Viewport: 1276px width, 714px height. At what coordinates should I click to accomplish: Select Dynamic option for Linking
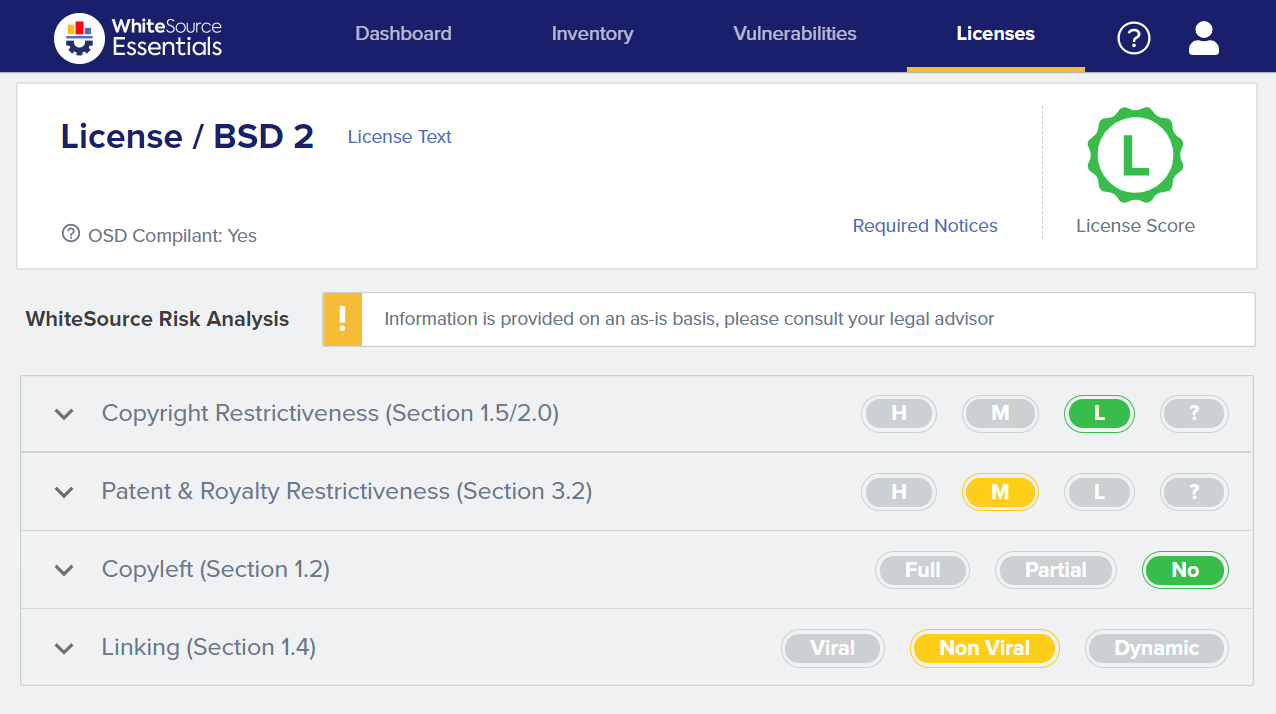1156,648
